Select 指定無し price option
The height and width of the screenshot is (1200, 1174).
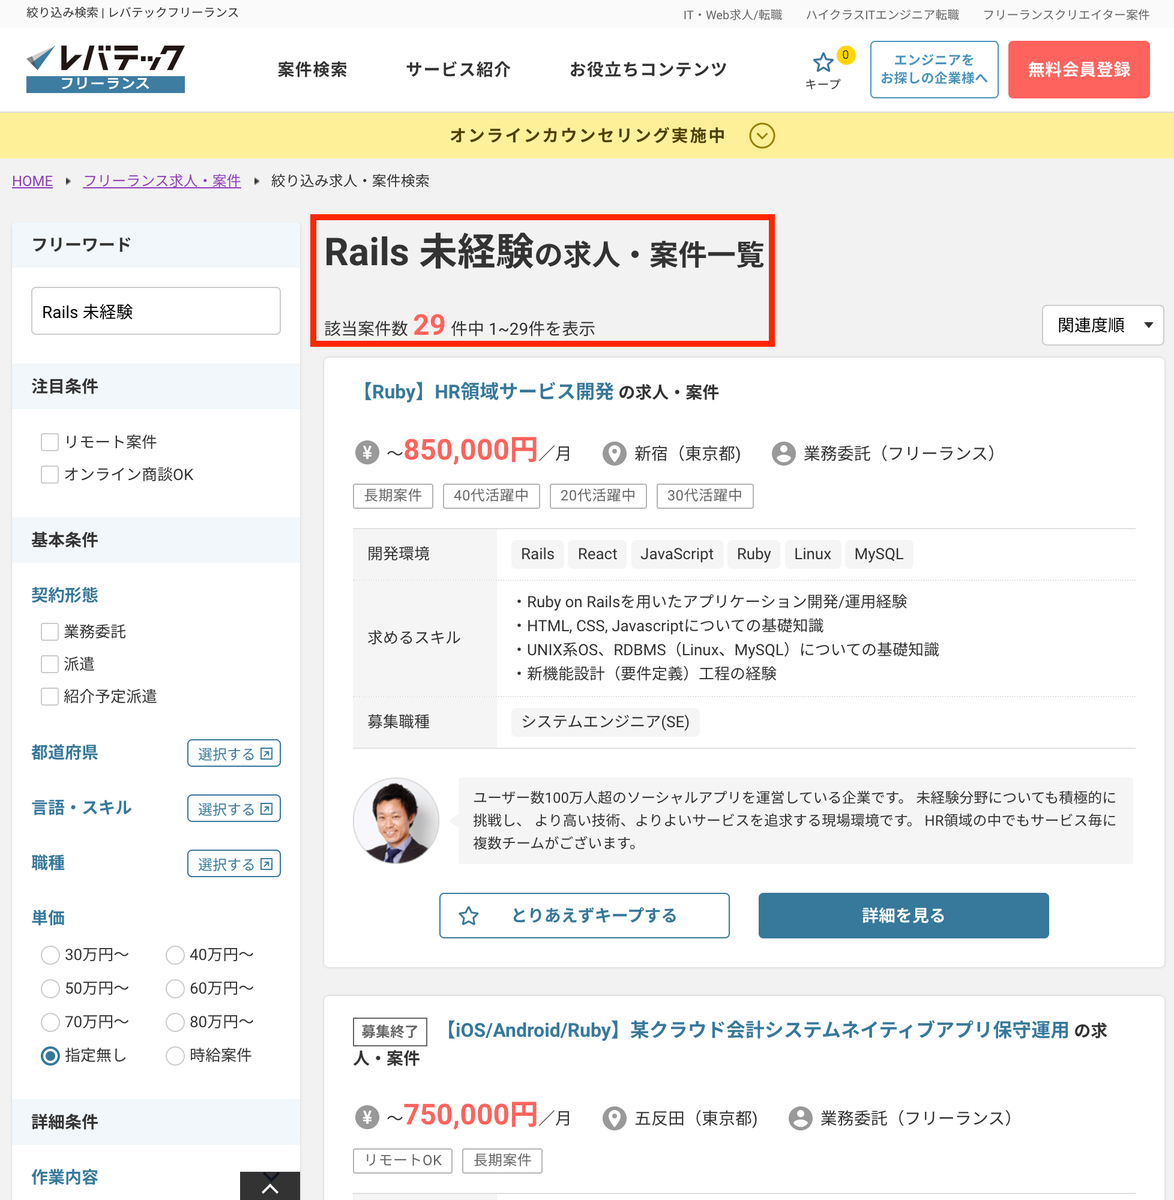pyautogui.click(x=50, y=1055)
